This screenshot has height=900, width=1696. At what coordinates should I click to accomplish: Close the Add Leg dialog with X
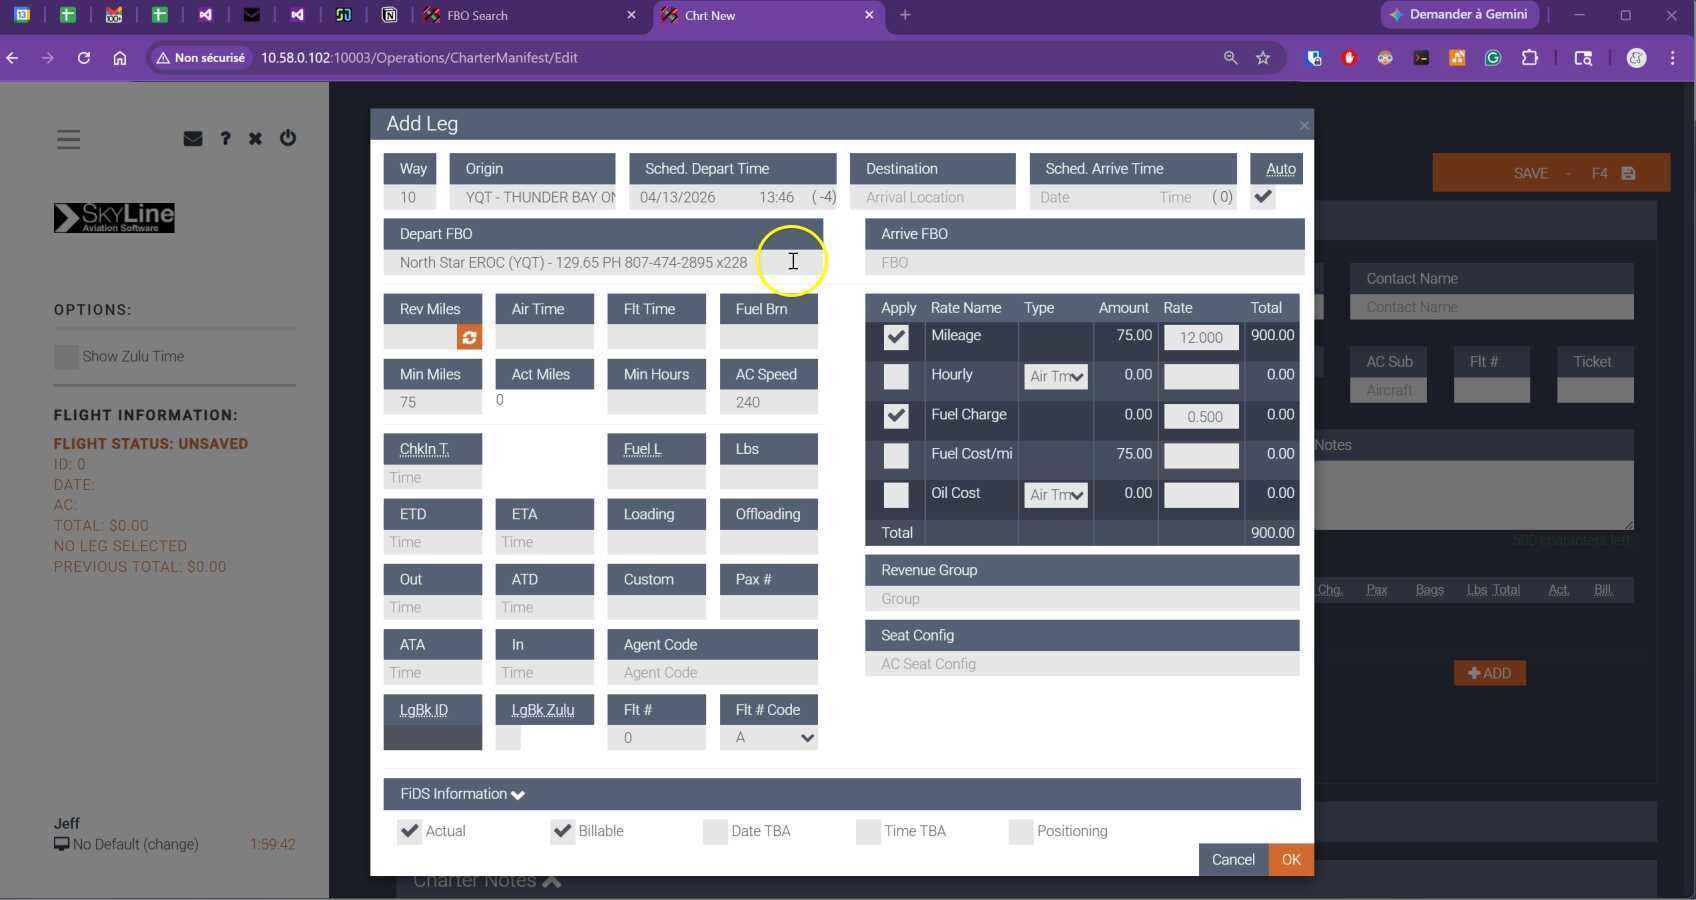click(1303, 125)
